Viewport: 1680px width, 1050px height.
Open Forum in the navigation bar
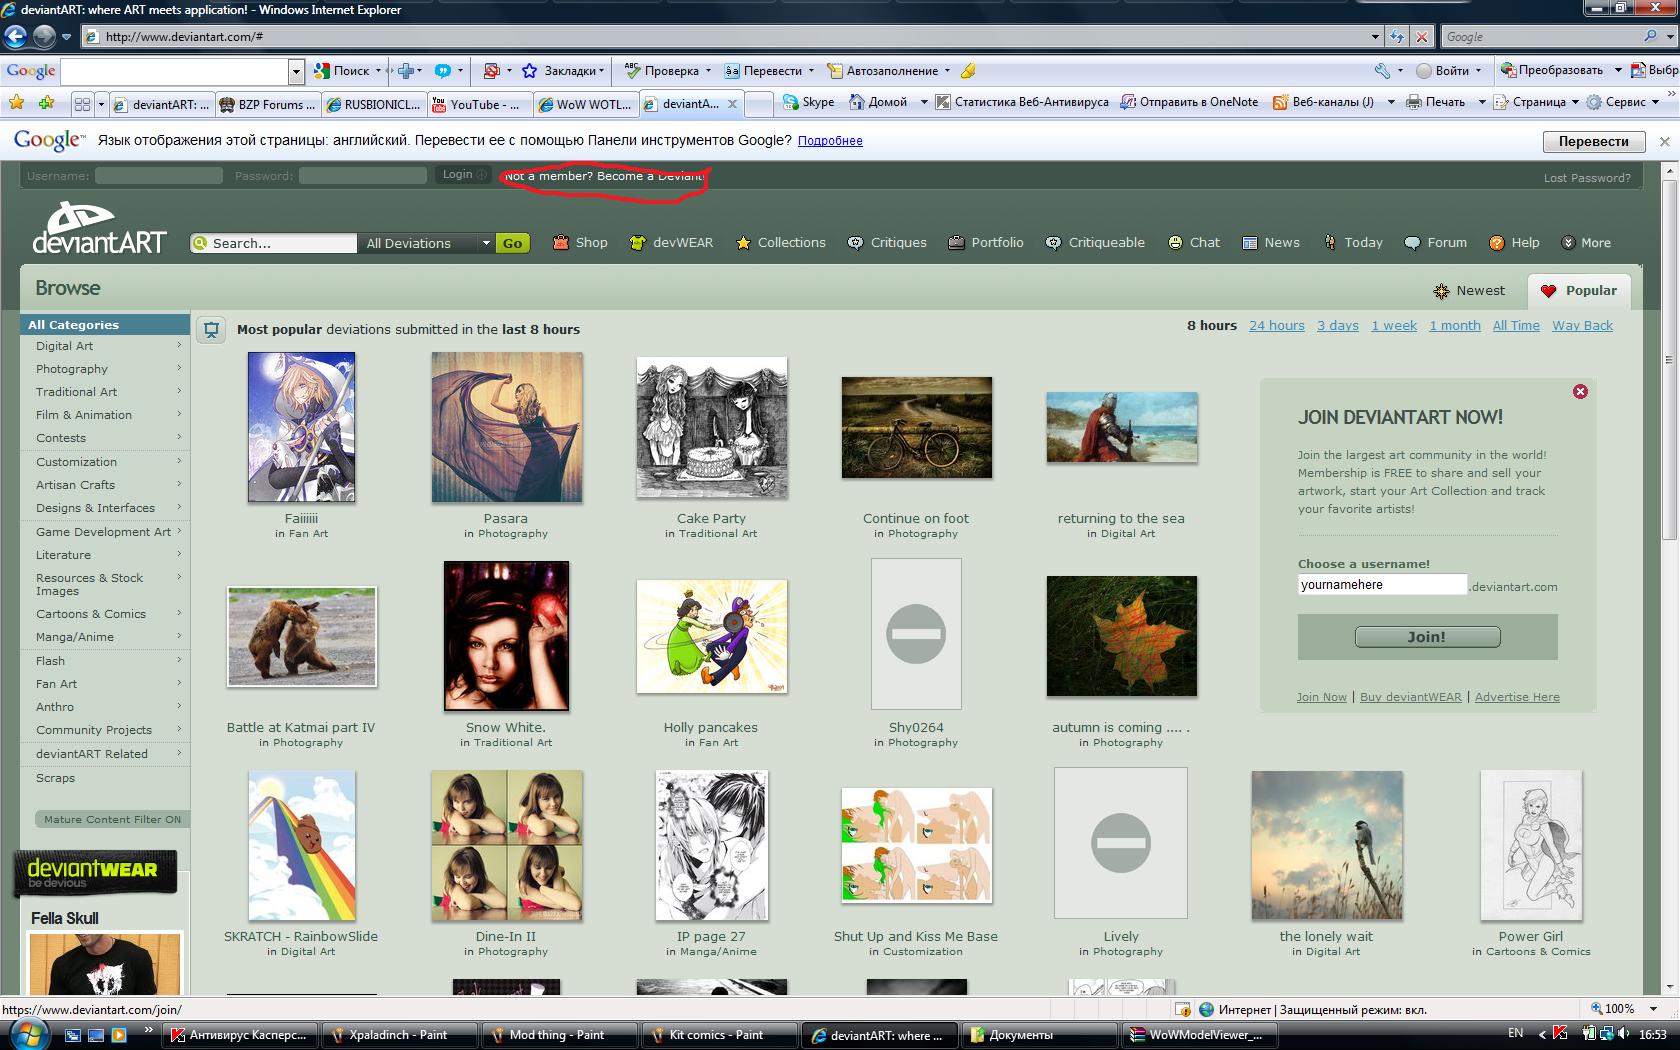click(x=1435, y=243)
